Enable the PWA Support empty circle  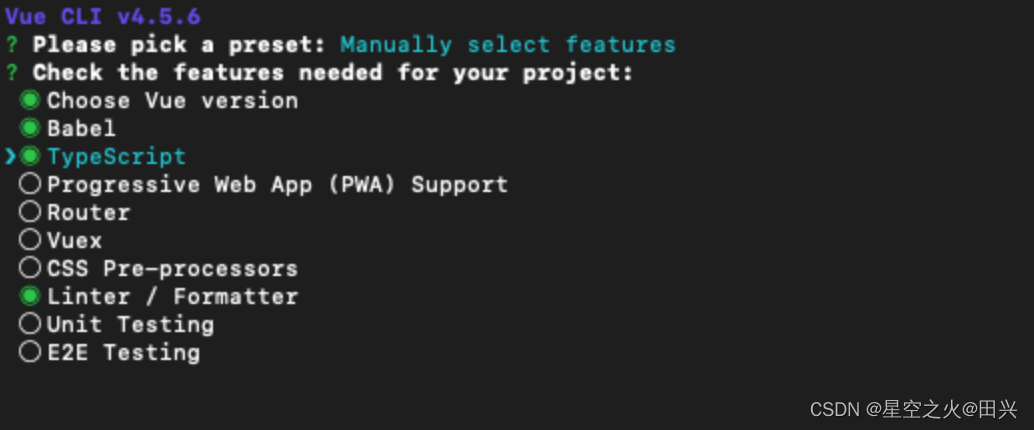(x=30, y=184)
